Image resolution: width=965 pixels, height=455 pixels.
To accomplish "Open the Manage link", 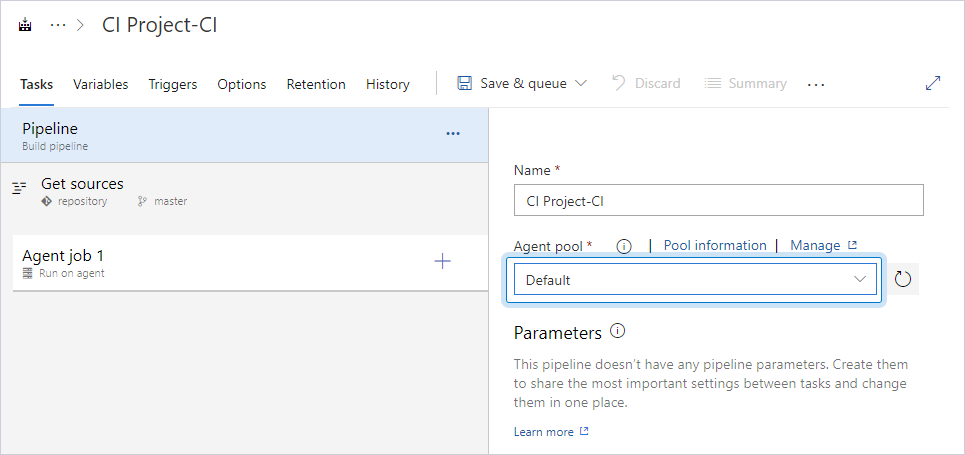I will (x=815, y=245).
